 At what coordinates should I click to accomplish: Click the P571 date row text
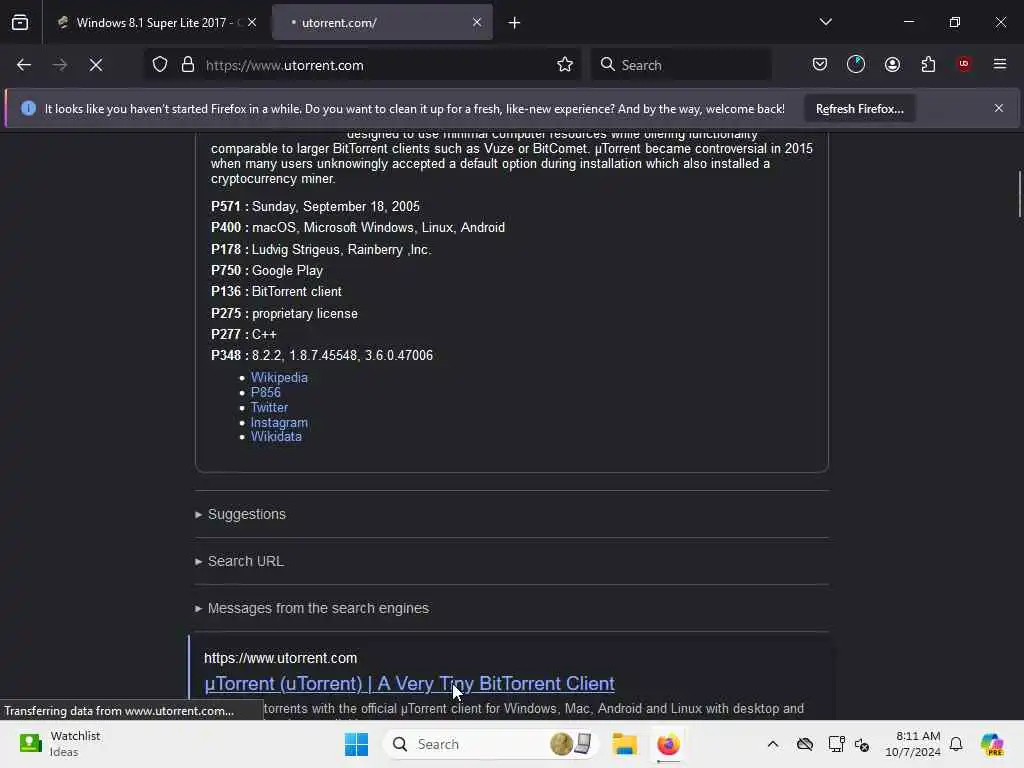click(x=315, y=206)
